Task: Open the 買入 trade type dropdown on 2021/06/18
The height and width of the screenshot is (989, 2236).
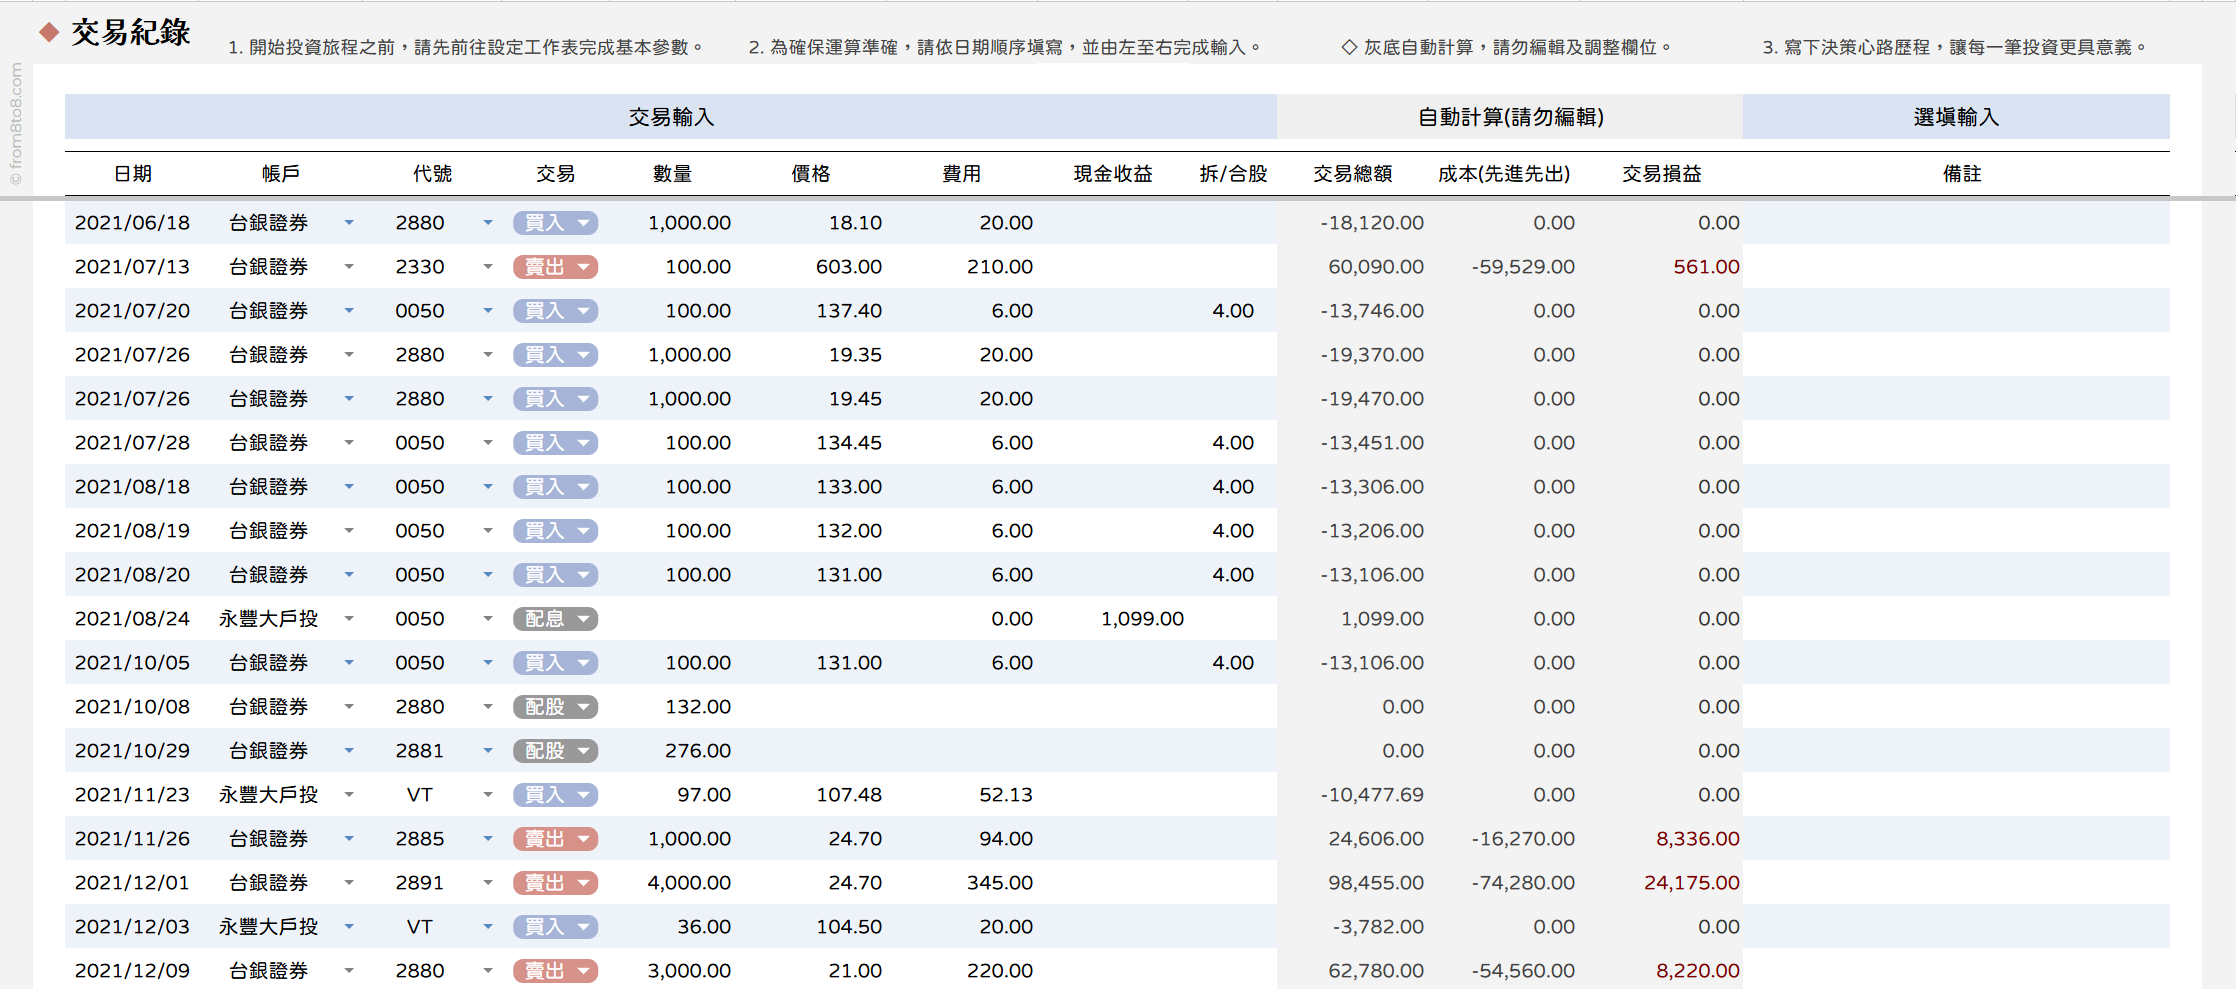Action: pyautogui.click(x=555, y=222)
